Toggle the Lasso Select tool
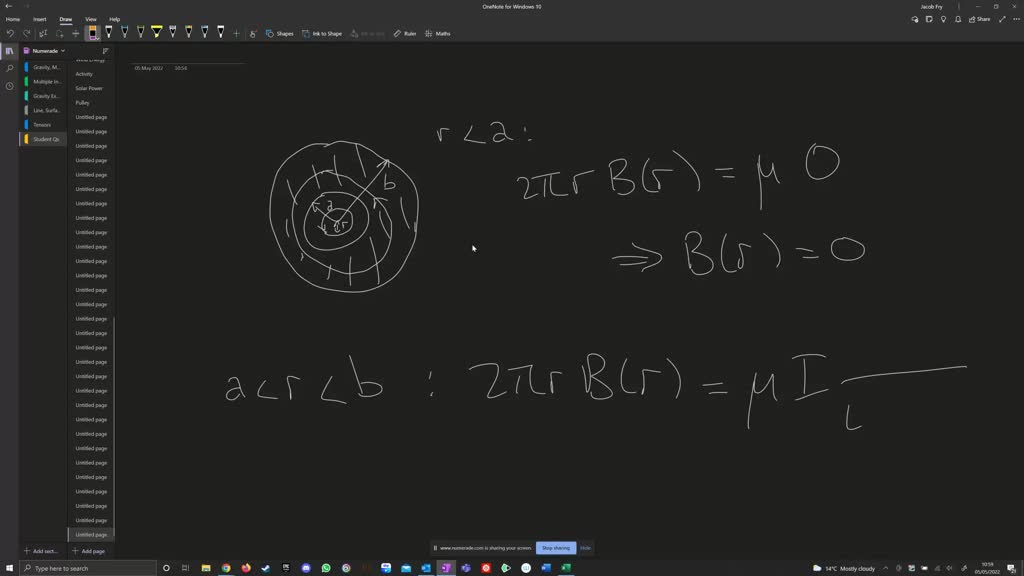Image resolution: width=1024 pixels, height=576 pixels. 42,33
